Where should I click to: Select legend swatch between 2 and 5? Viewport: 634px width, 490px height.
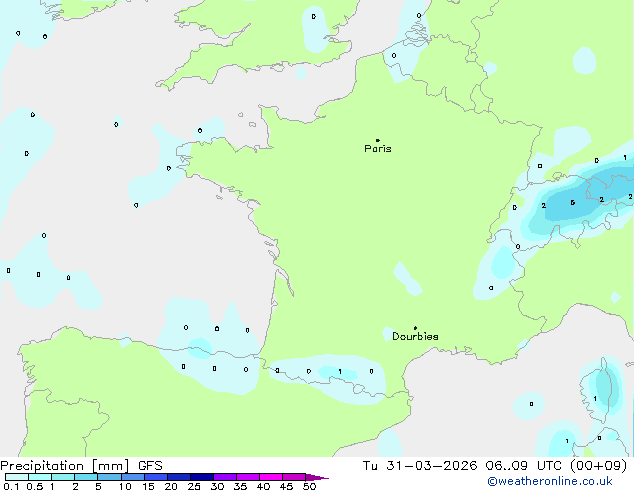pyautogui.click(x=86, y=477)
